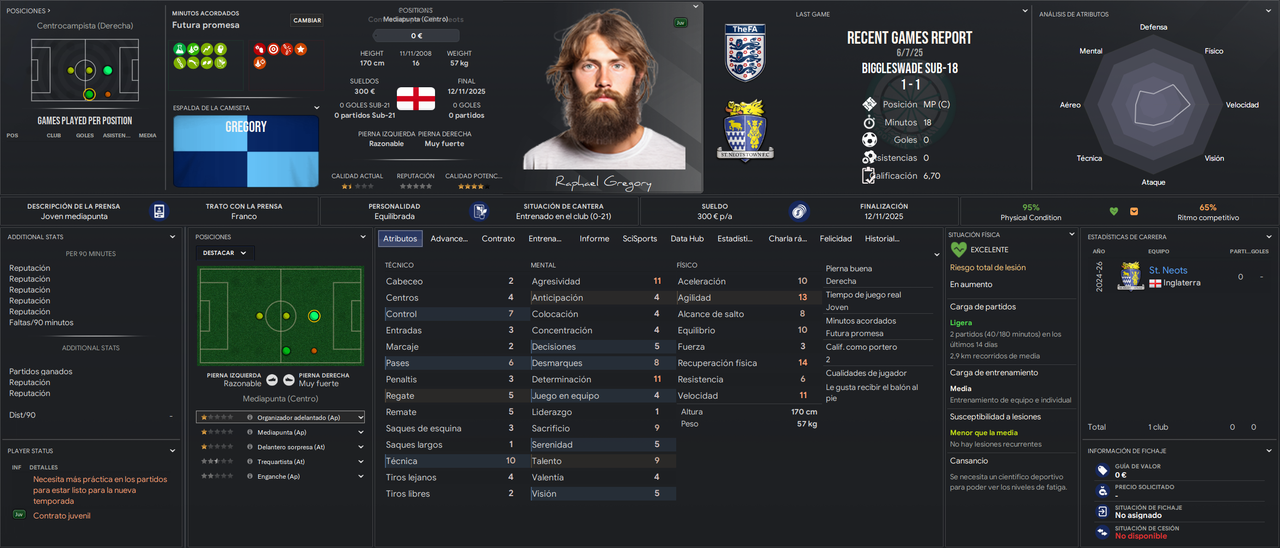1280x548 pixels.
Task: Expand the Espalda de la camiseta panel chevron
Action: click(317, 107)
